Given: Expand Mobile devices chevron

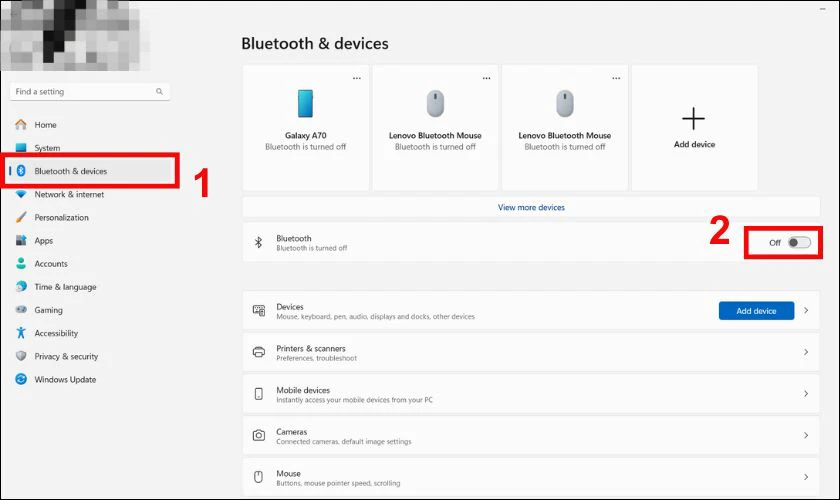Looking at the screenshot, I should [806, 394].
